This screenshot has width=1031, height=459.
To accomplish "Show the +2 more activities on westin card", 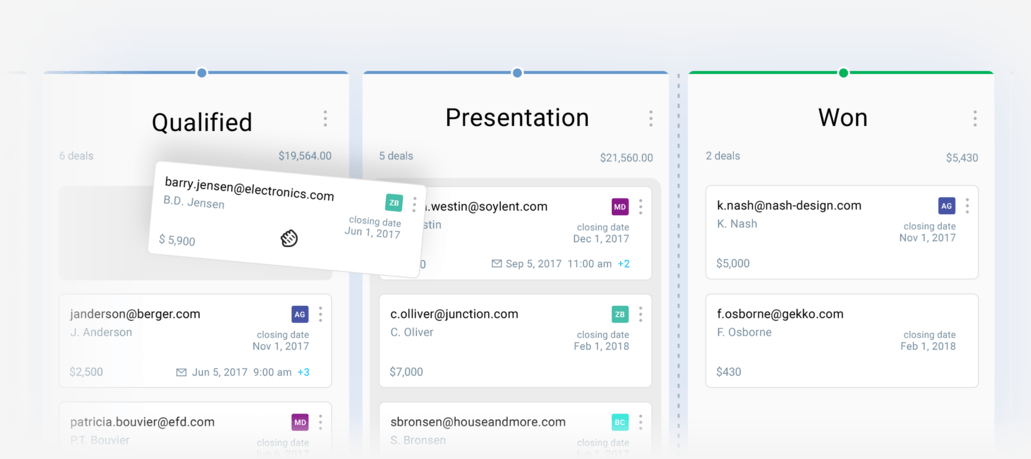I will [623, 264].
